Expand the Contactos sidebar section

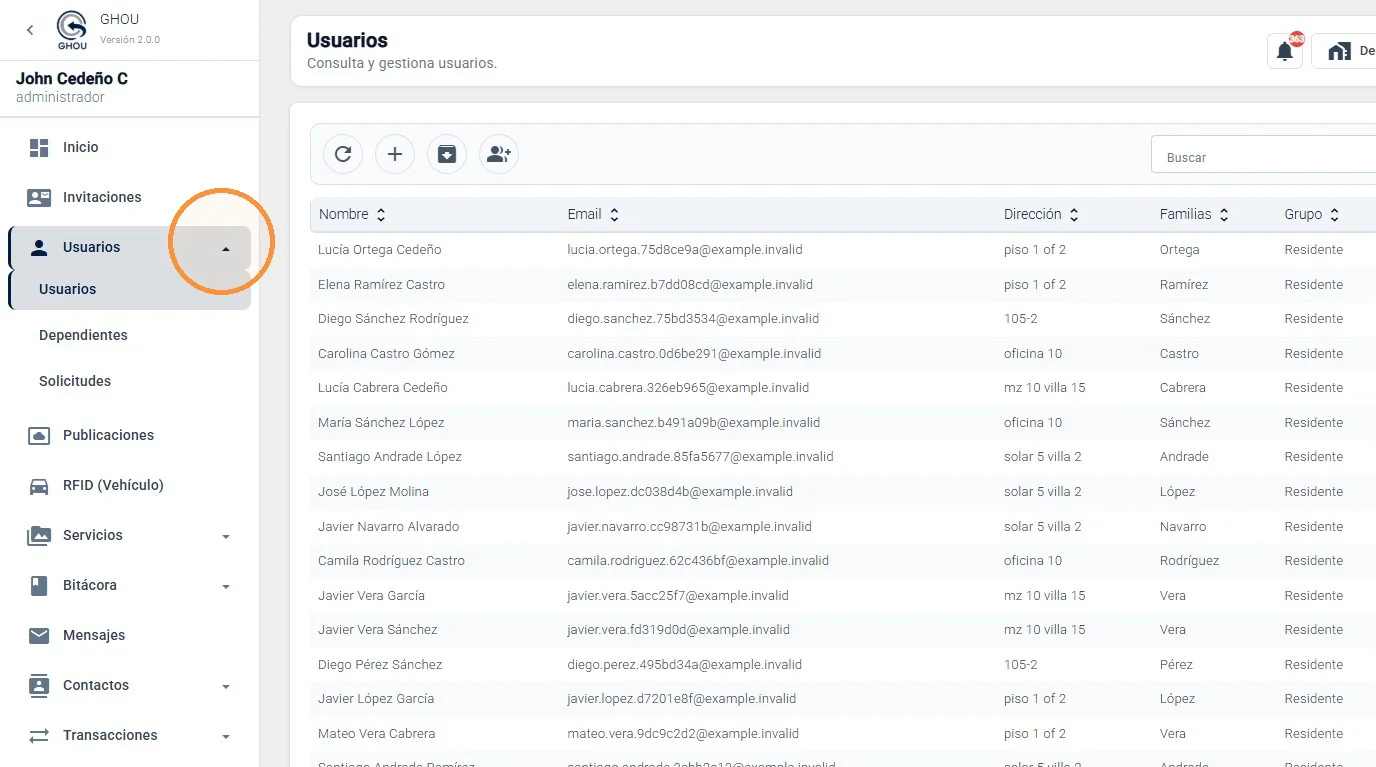(226, 686)
